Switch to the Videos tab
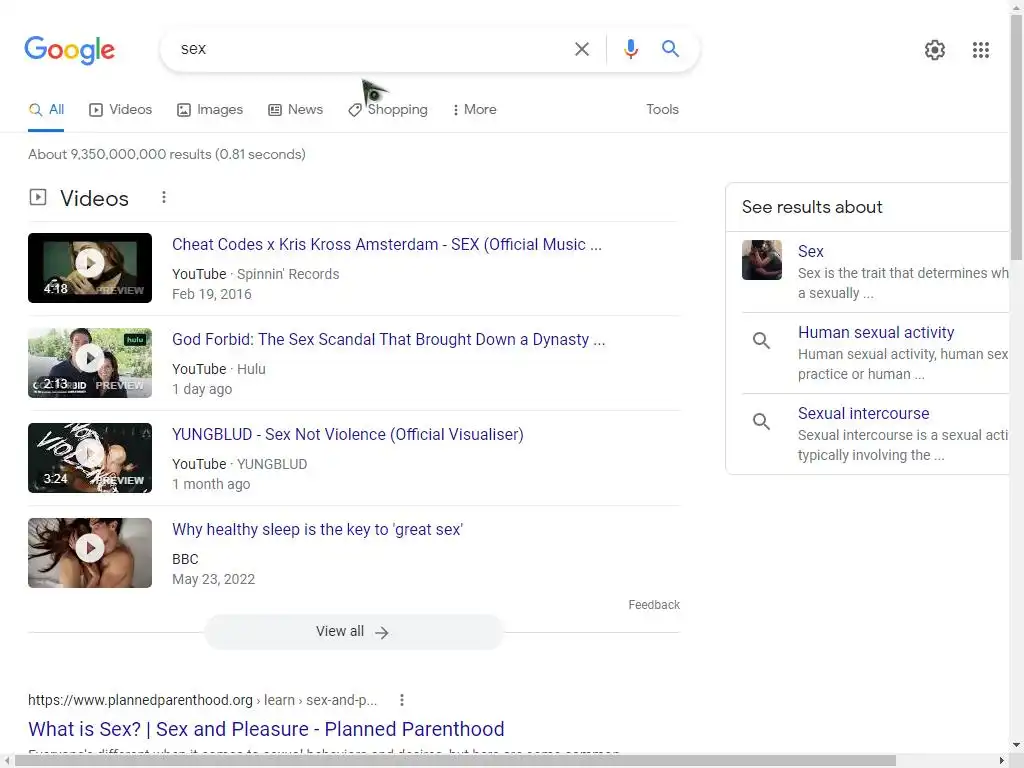 (121, 110)
